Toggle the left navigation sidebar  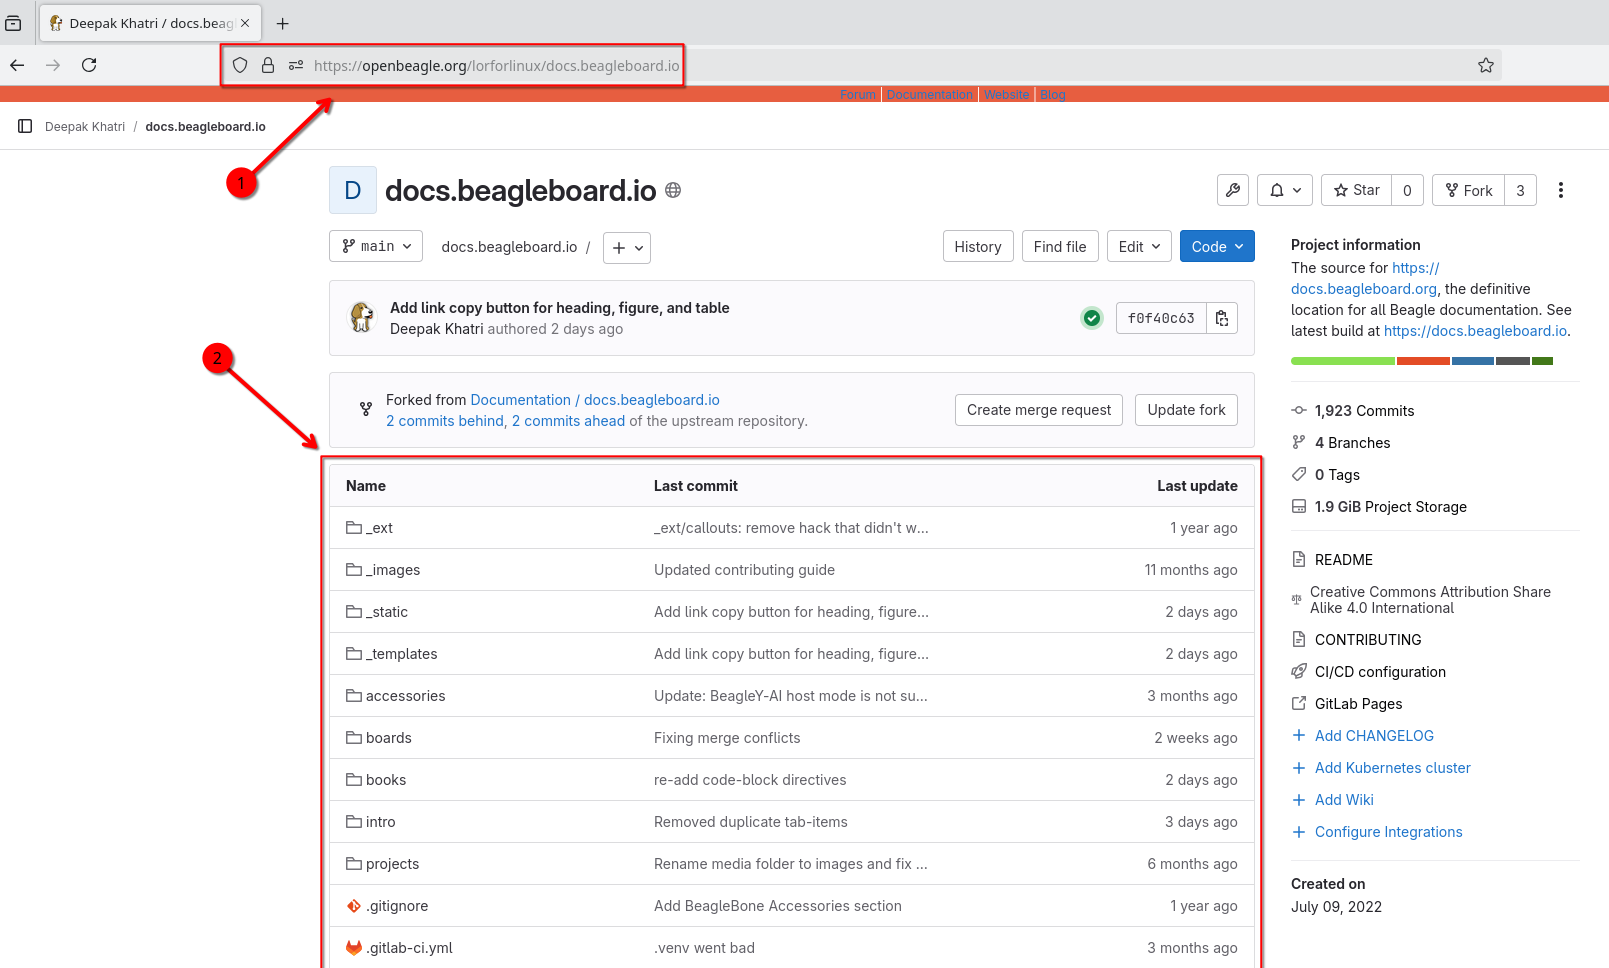coord(24,125)
